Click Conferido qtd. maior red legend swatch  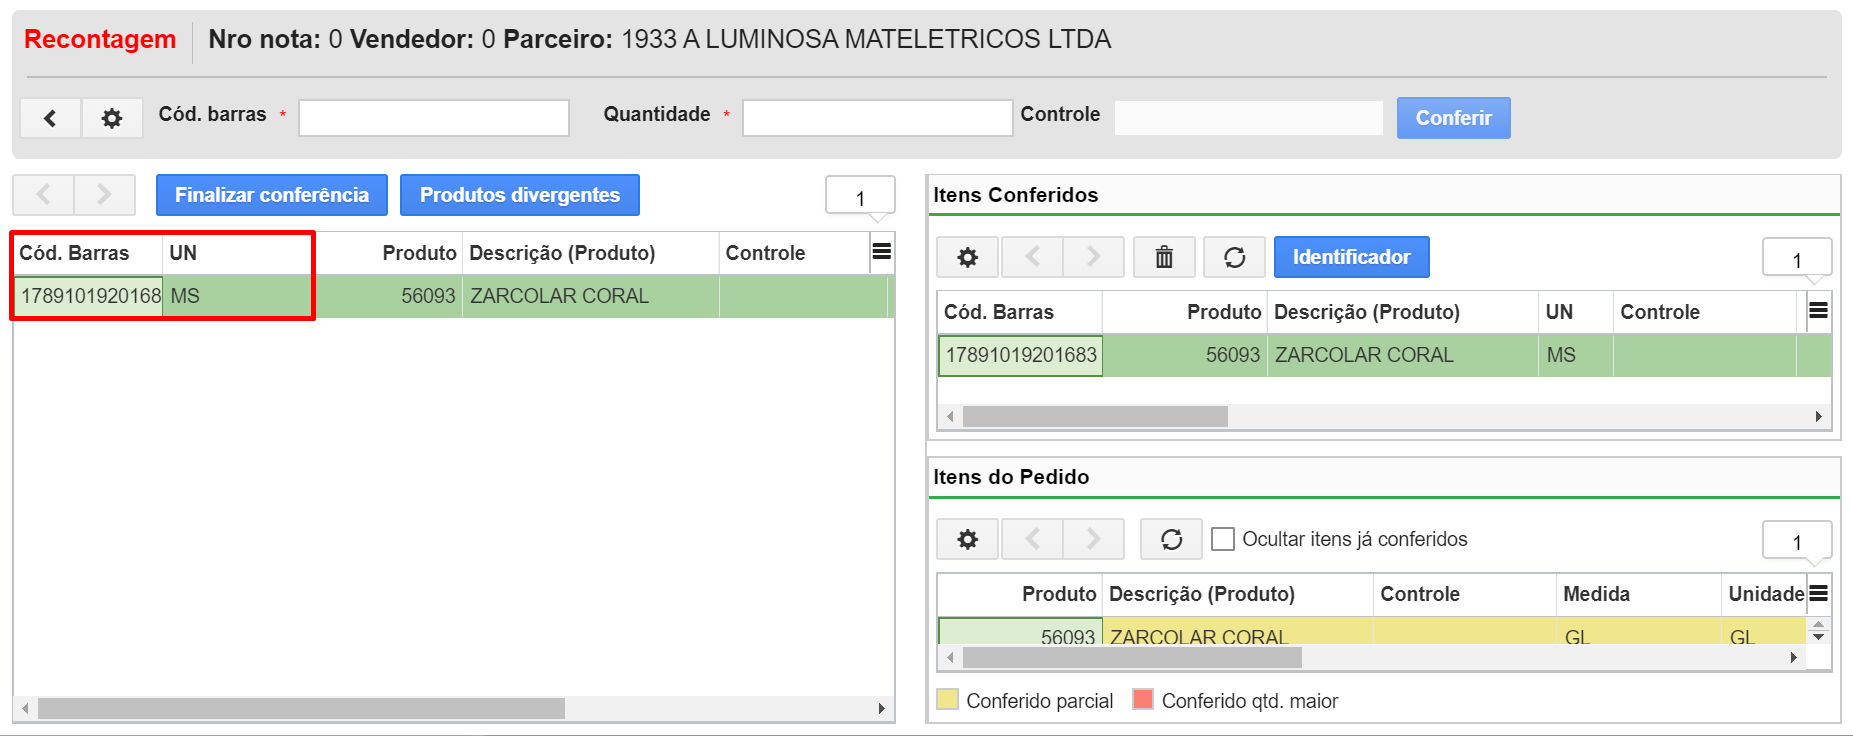click(x=1143, y=699)
